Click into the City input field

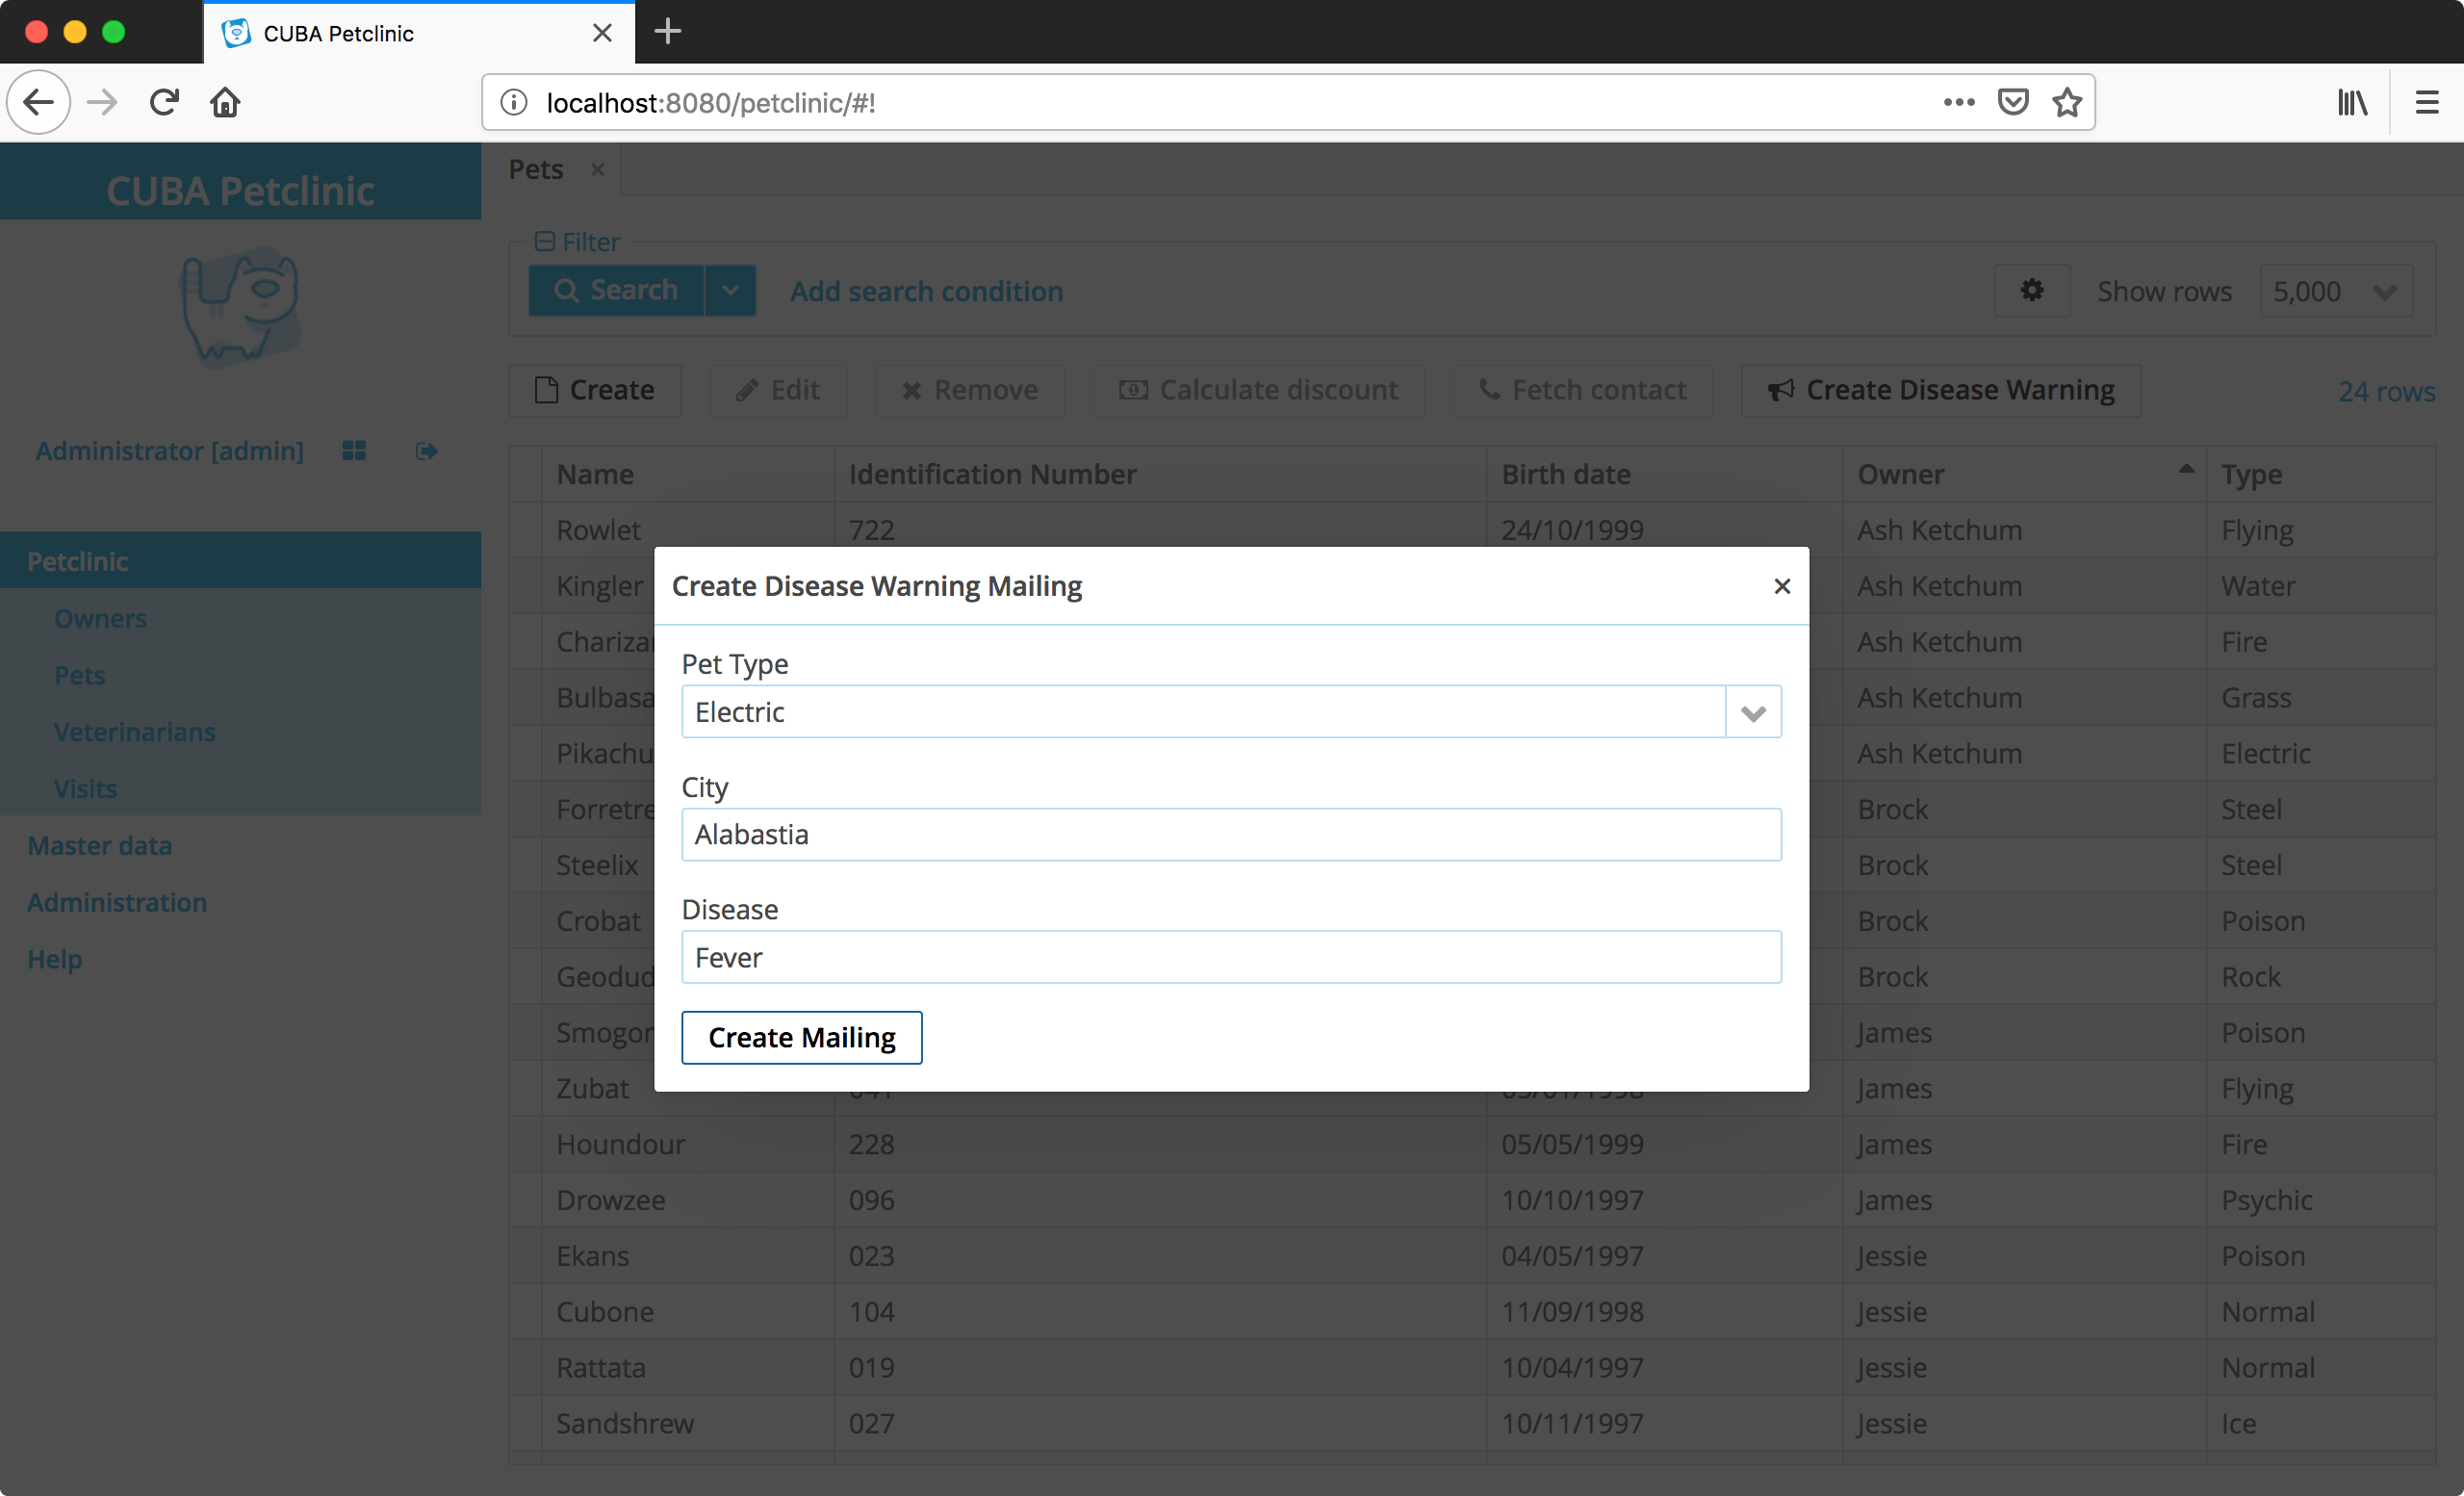point(1230,834)
